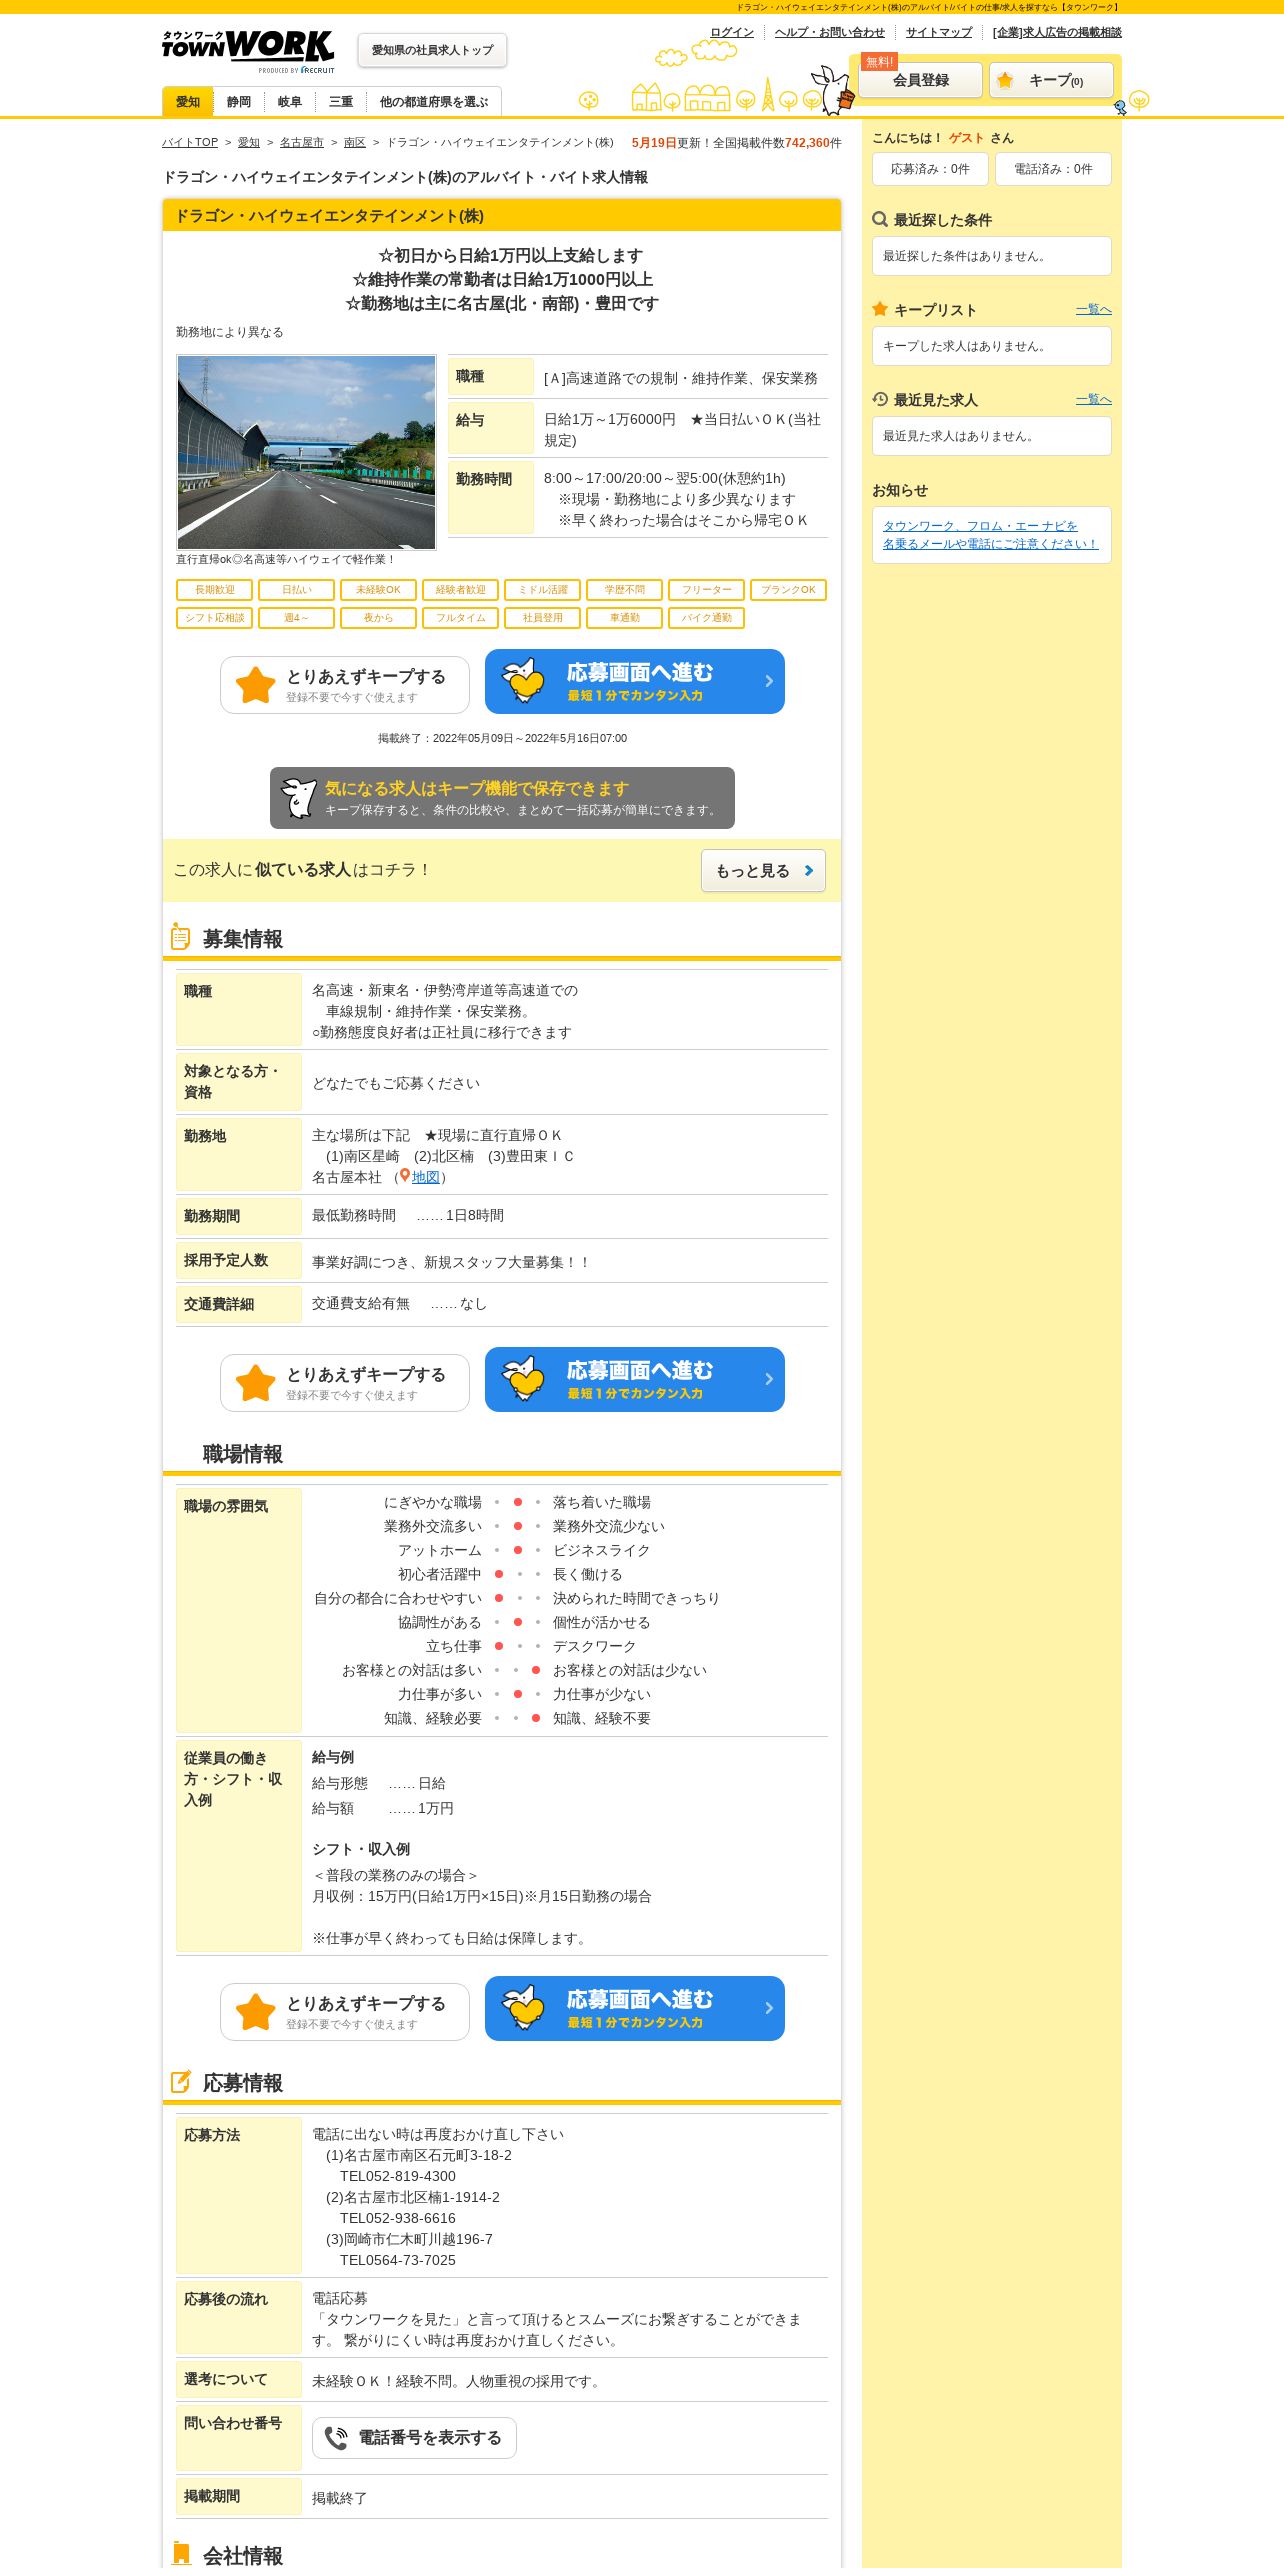Switch to the 静岡 tab
The image size is (1284, 2568).
(239, 102)
